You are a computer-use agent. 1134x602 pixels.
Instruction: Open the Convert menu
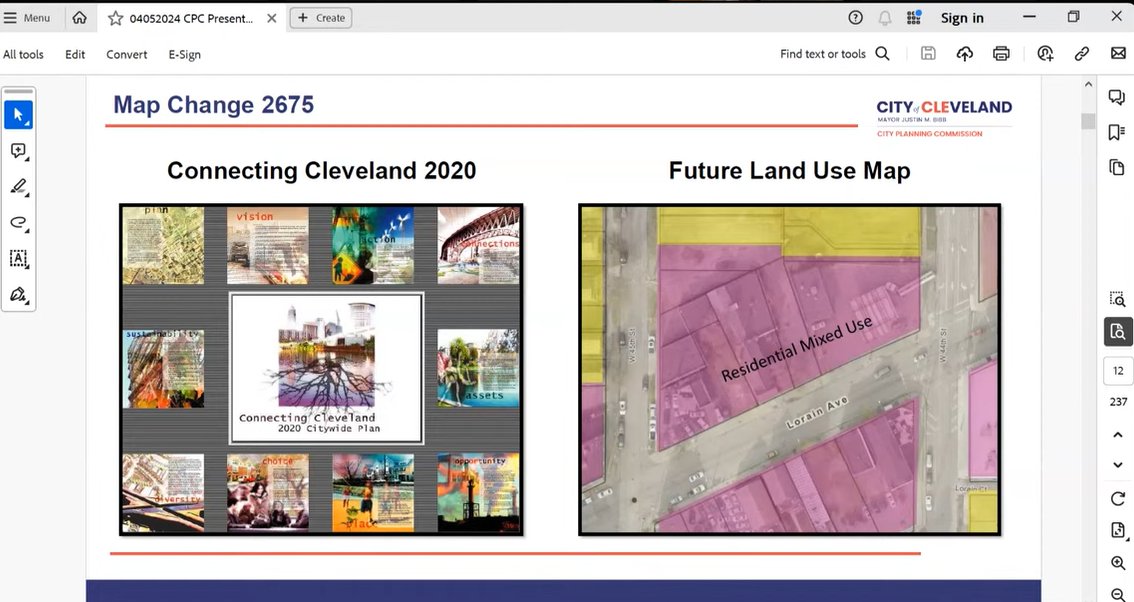pyautogui.click(x=127, y=54)
